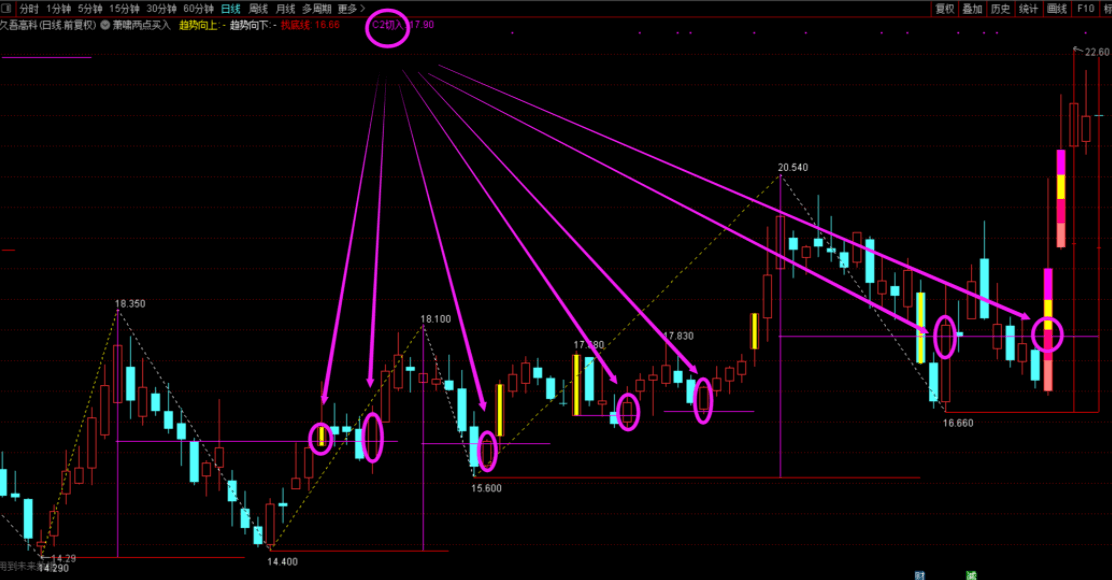Screen dimensions: 1112x580
Task: Click the 22.60 high price label
Action: point(1096,52)
